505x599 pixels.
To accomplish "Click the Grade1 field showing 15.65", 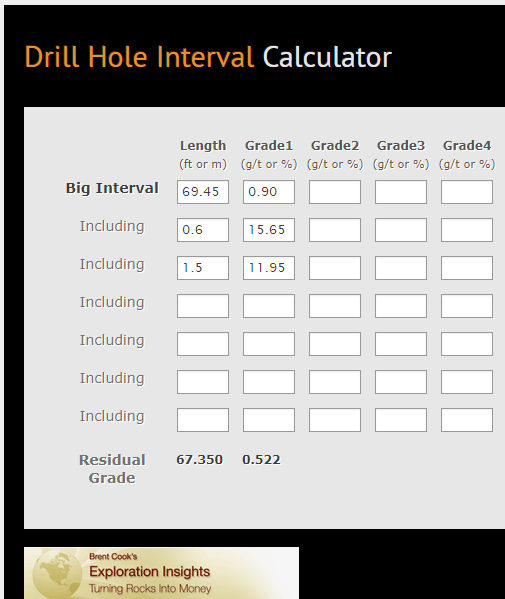I will click(x=269, y=230).
